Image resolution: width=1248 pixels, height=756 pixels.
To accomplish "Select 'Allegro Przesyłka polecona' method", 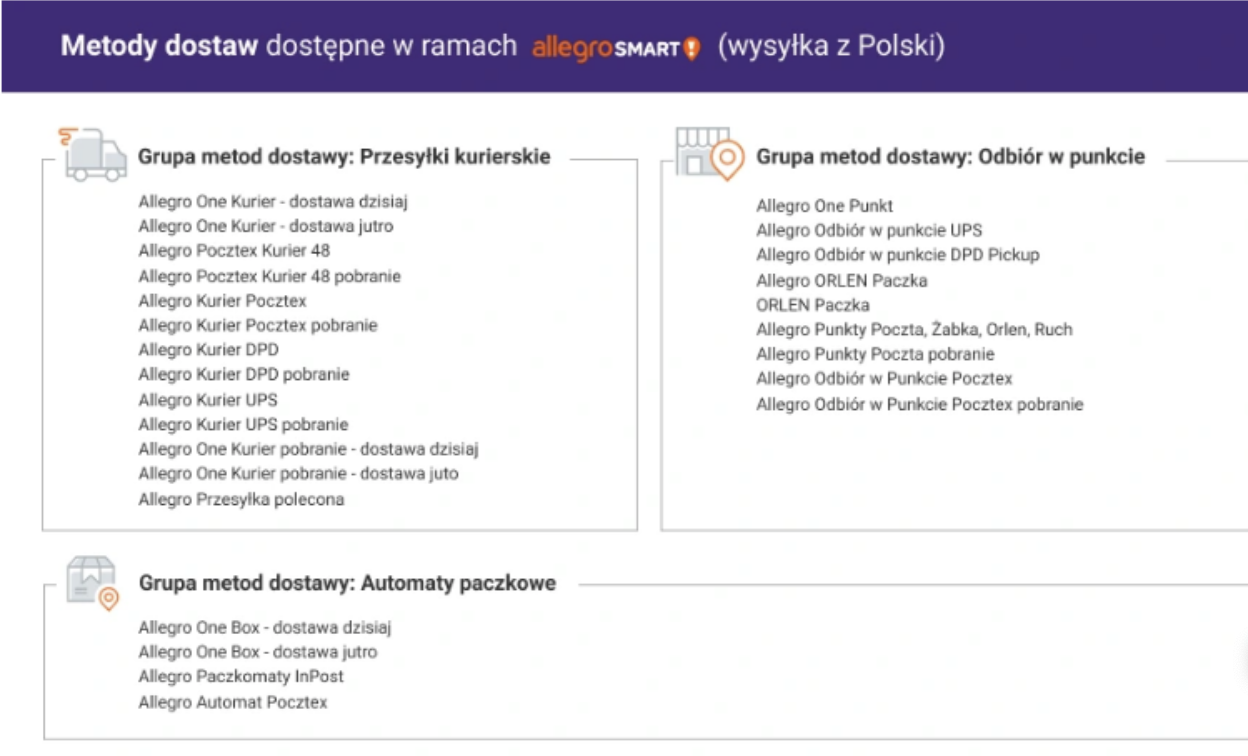I will point(241,499).
